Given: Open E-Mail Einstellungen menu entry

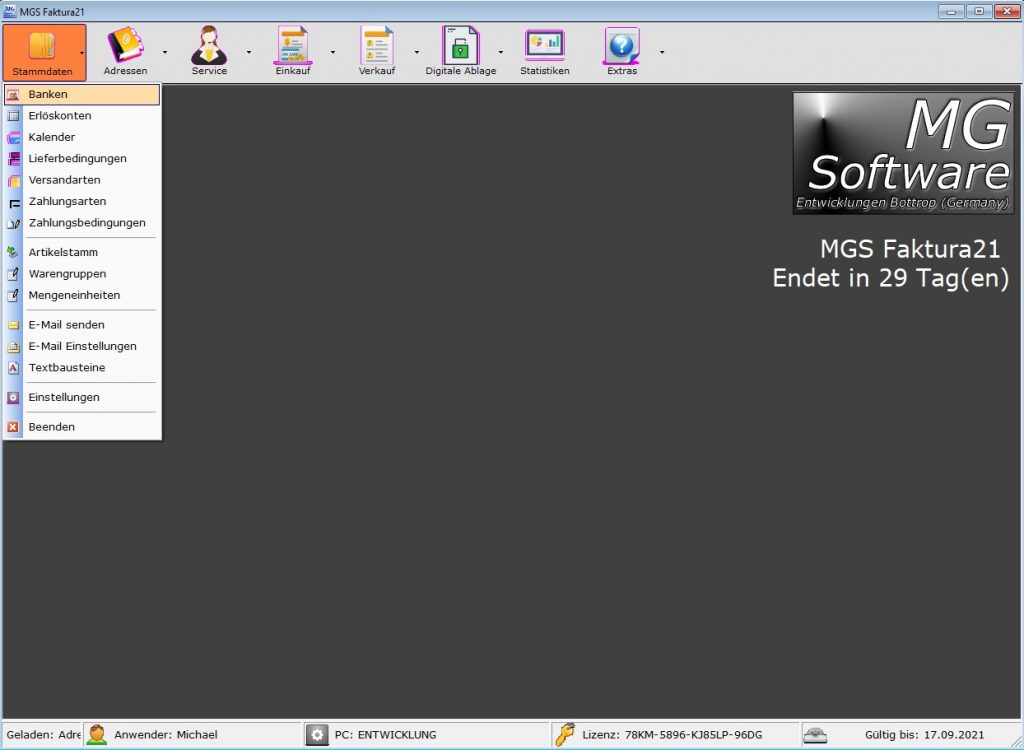Looking at the screenshot, I should click(x=82, y=346).
